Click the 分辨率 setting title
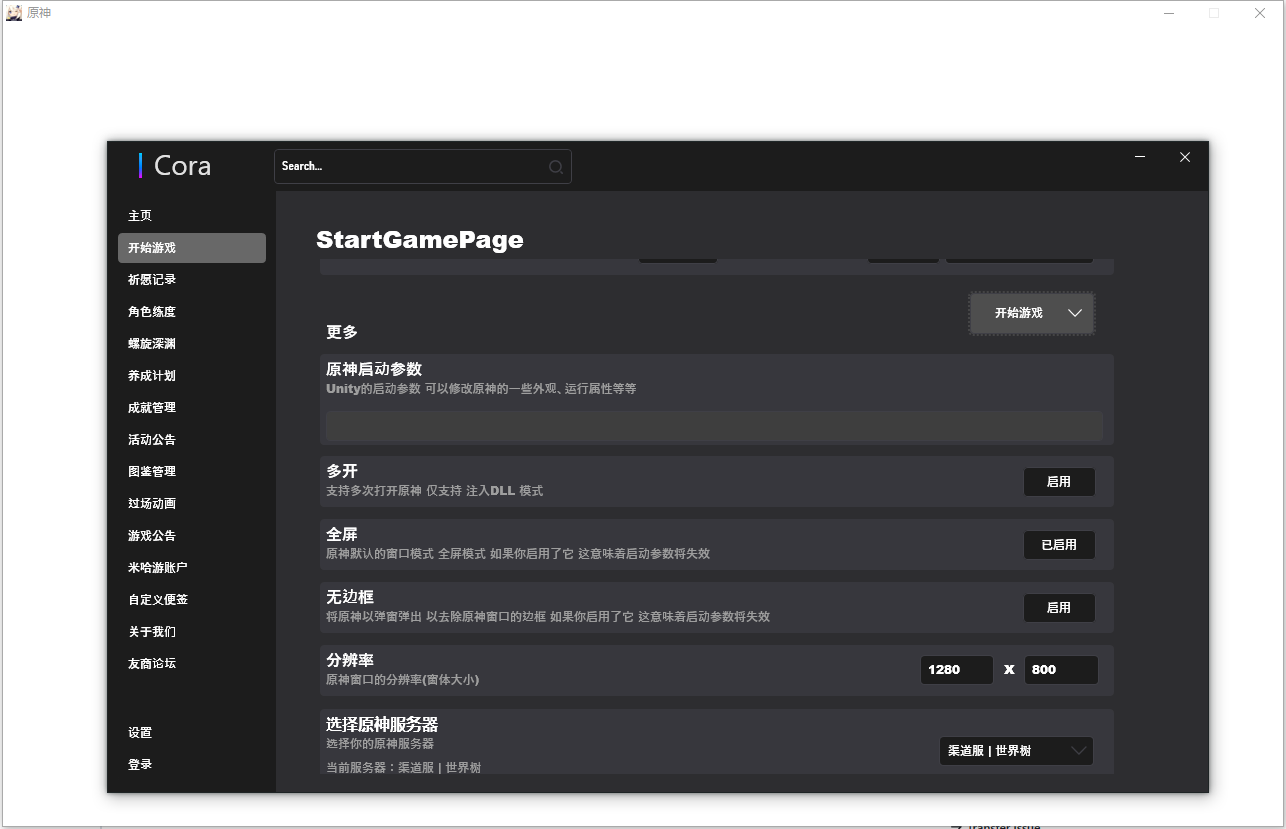Viewport: 1286px width, 829px height. pos(350,661)
